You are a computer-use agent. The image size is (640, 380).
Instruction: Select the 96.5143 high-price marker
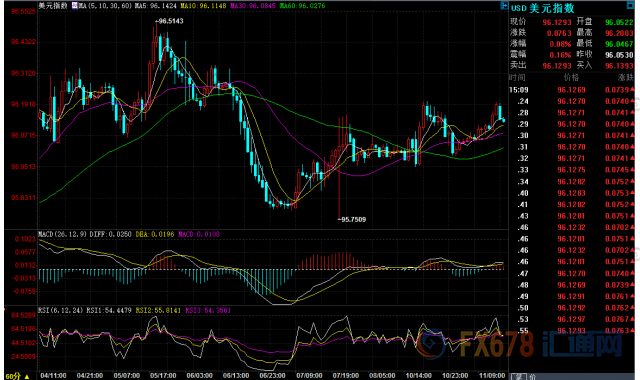point(169,21)
